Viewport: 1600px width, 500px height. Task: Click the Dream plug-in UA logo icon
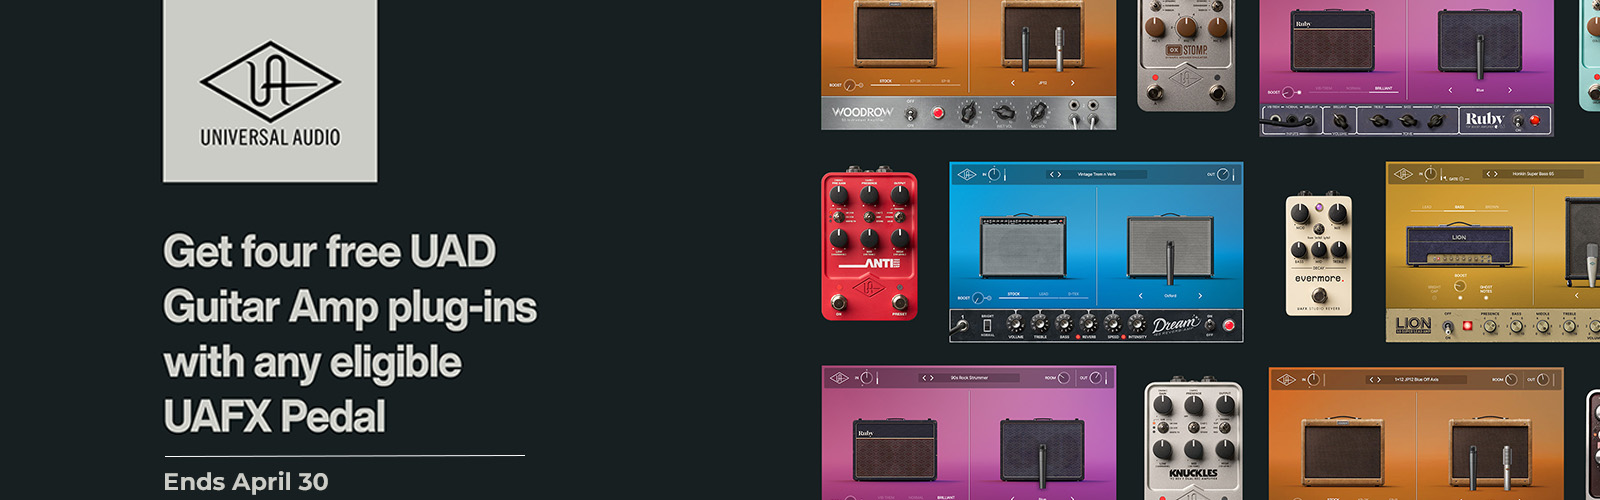point(967,175)
